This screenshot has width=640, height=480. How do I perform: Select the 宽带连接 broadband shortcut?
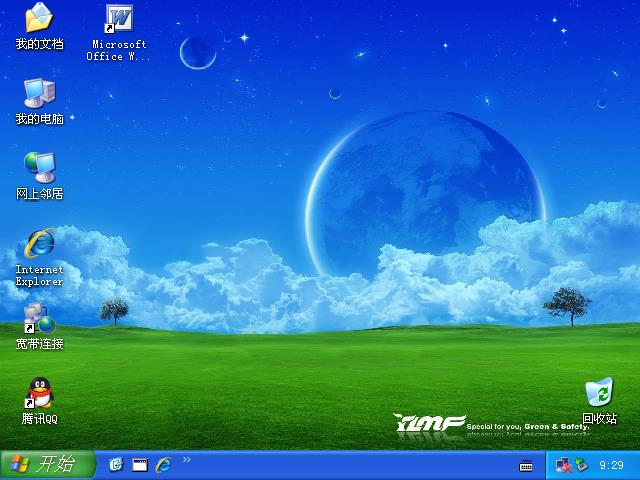pos(39,318)
